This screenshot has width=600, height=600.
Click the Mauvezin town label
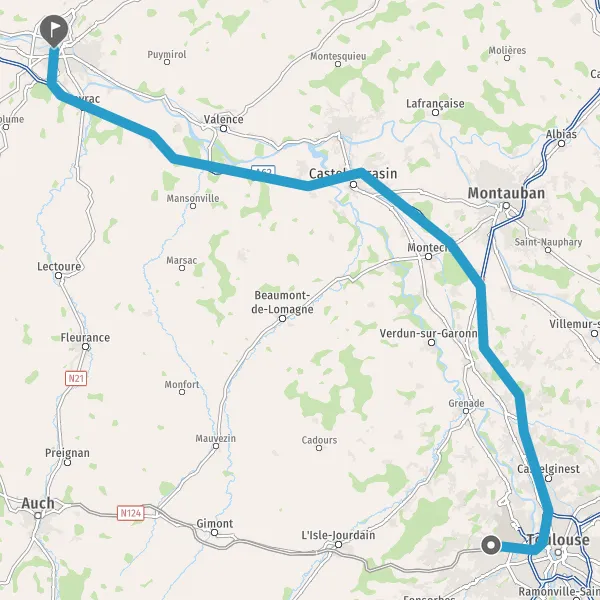215,438
